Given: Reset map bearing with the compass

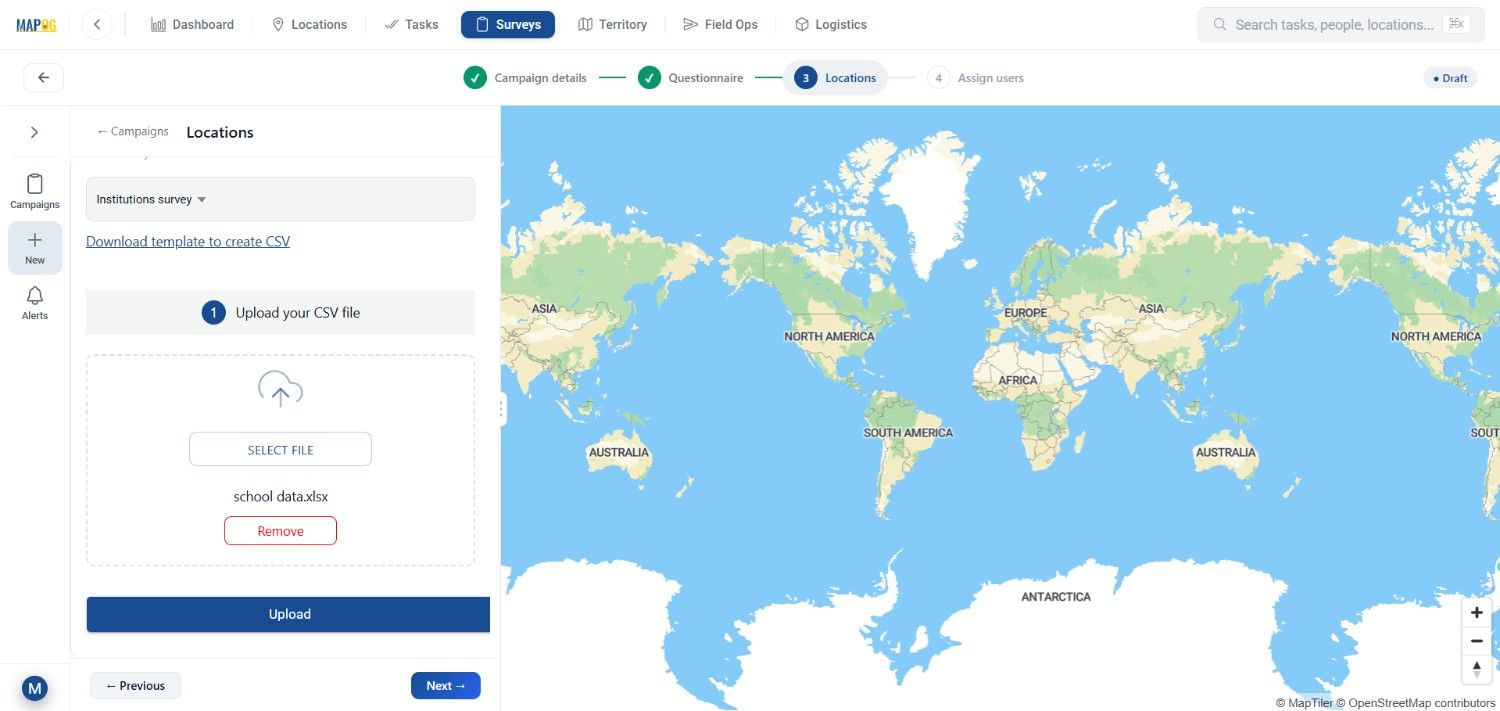Looking at the screenshot, I should coord(1477,670).
